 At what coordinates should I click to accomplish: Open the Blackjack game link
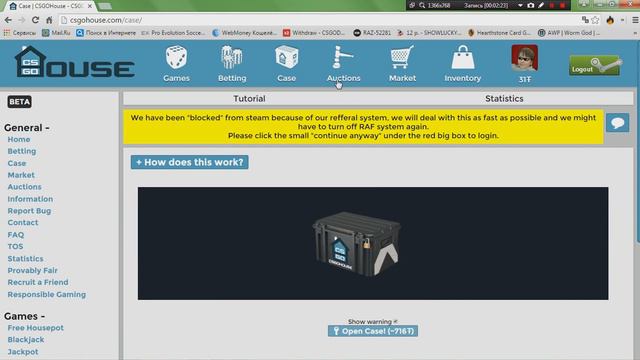26,340
